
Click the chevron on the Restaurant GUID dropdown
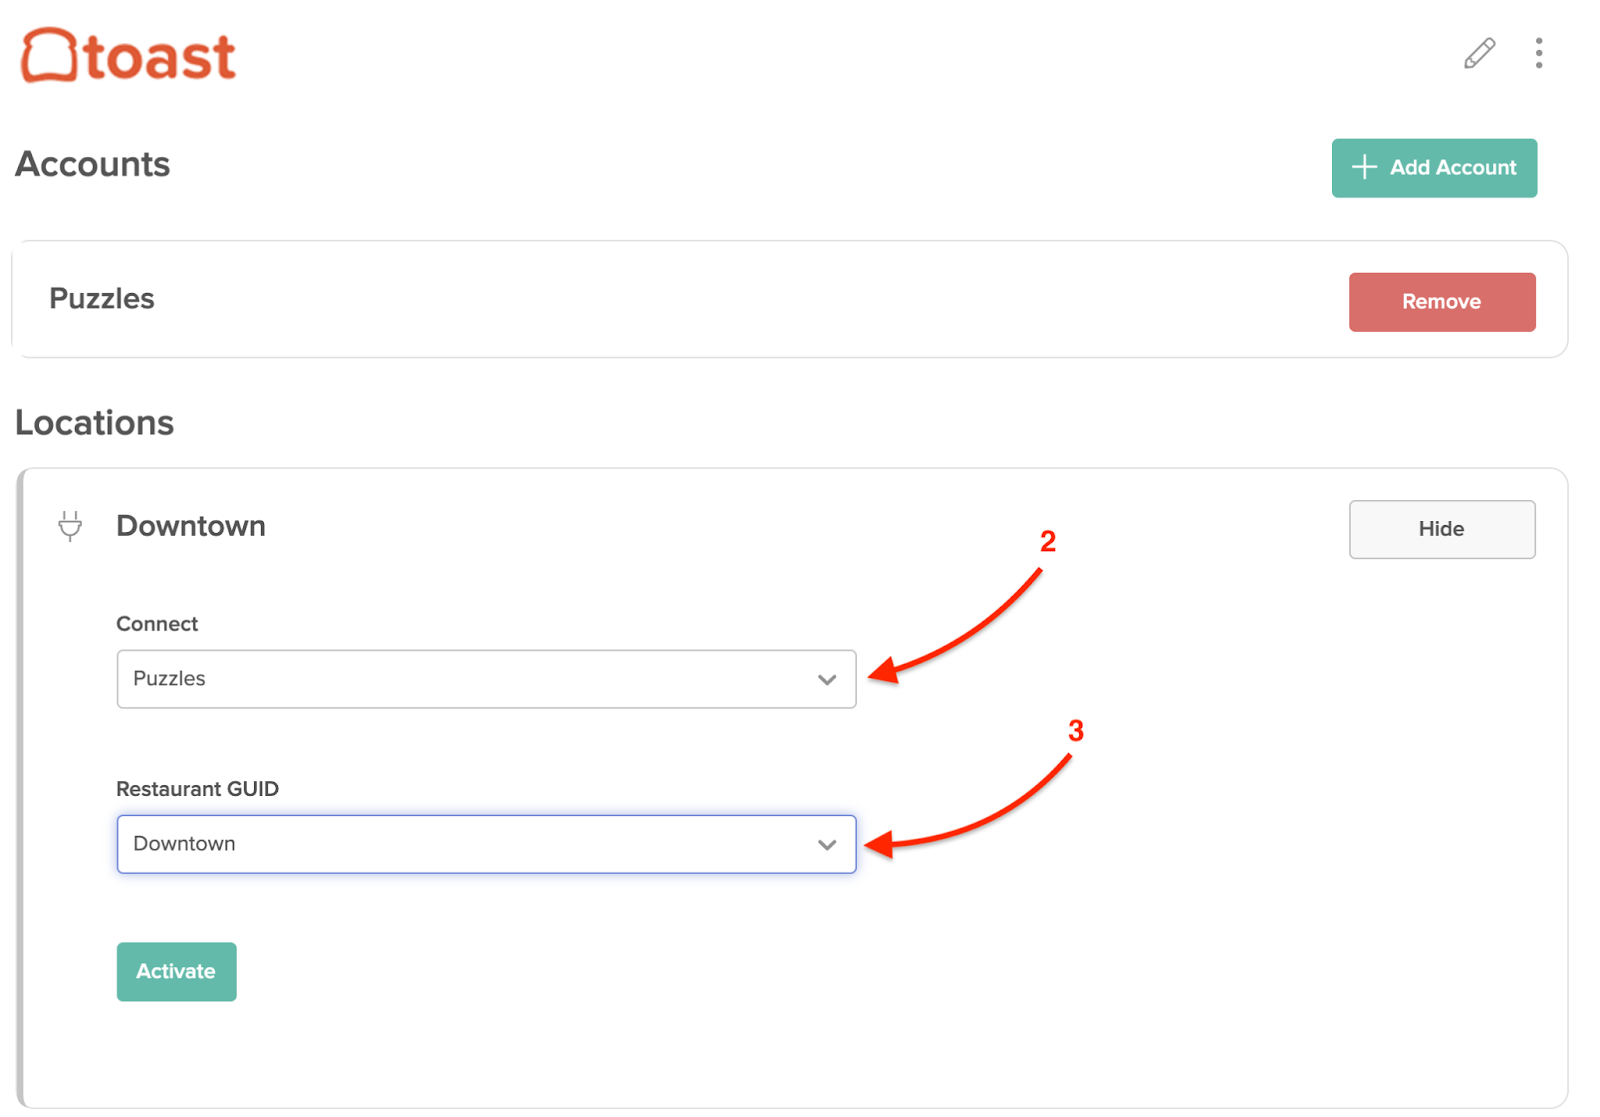(827, 844)
